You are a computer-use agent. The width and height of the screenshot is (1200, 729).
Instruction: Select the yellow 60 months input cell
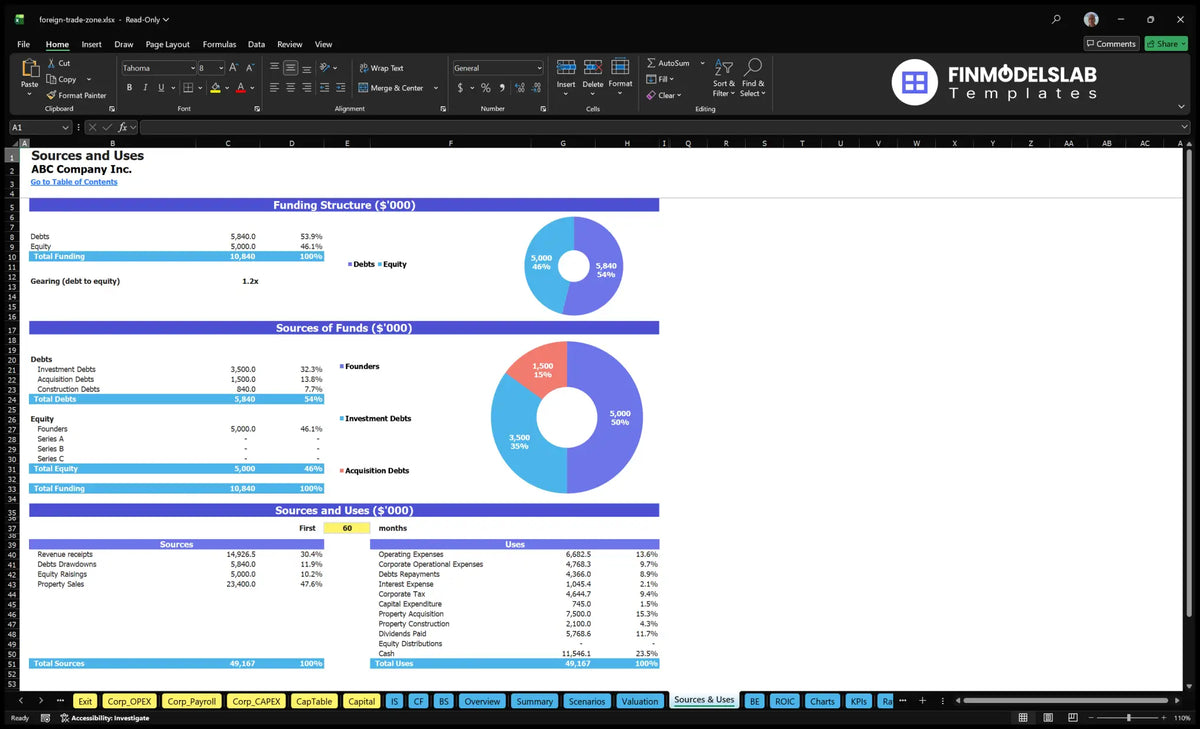coord(347,528)
